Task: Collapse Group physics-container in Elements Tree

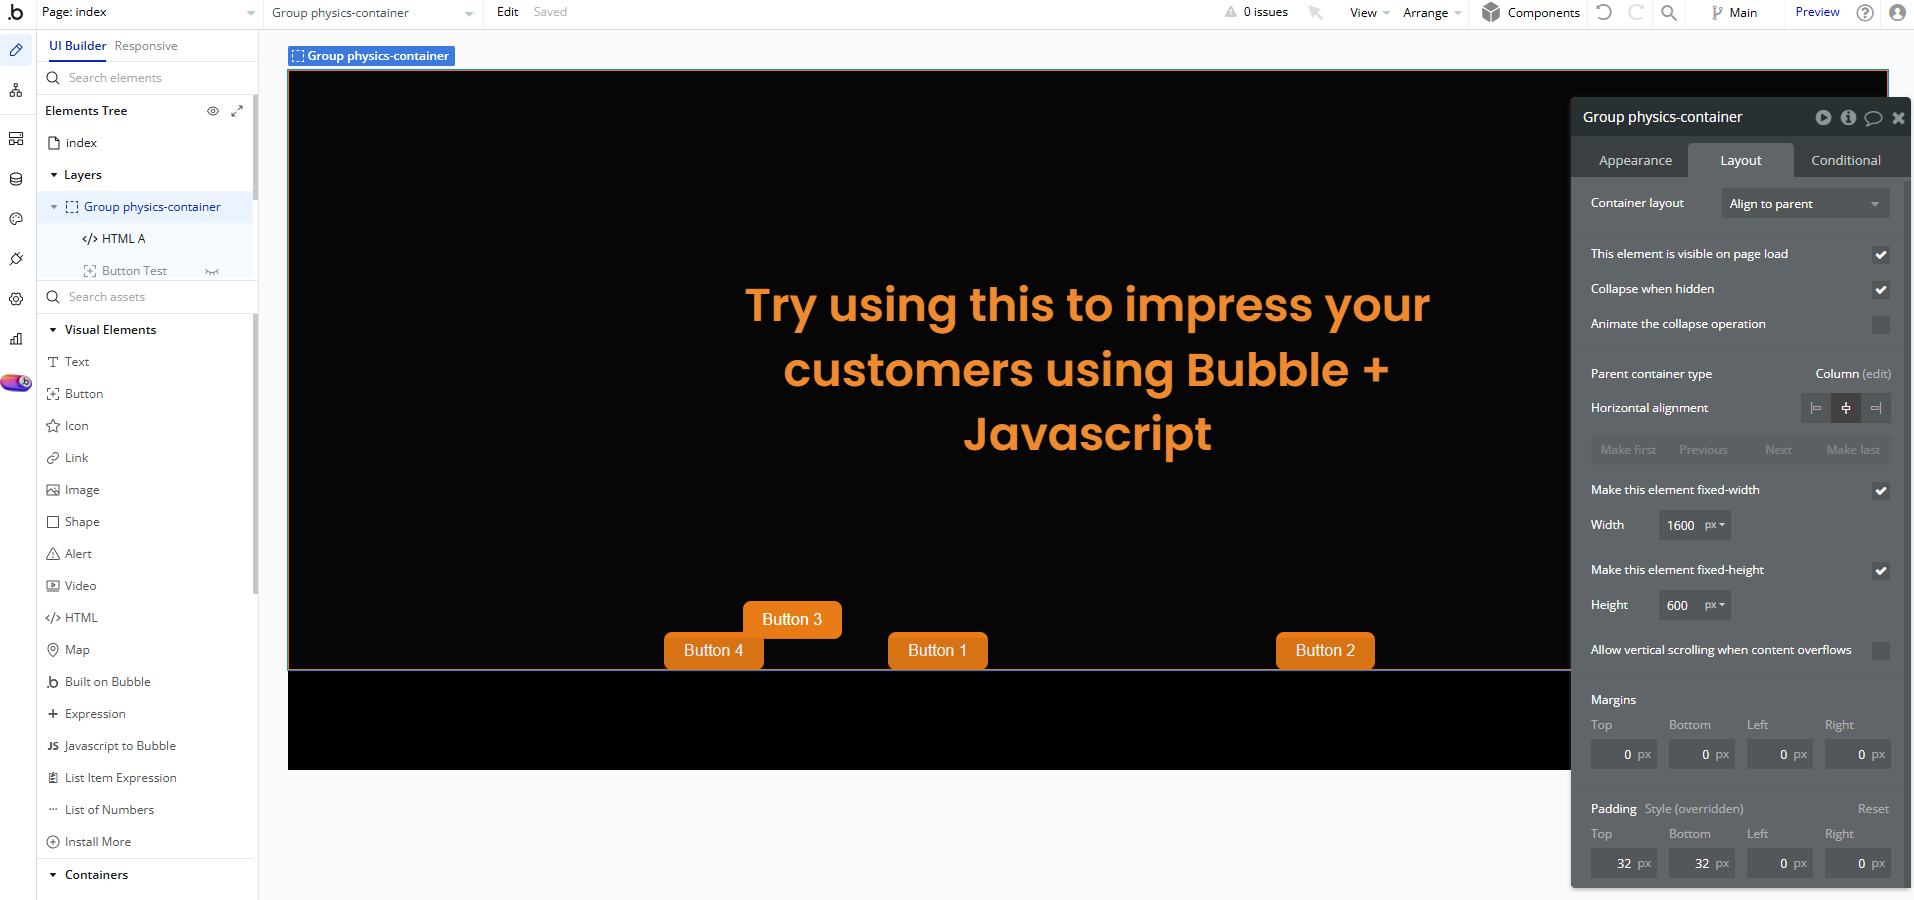Action: pyautogui.click(x=54, y=207)
